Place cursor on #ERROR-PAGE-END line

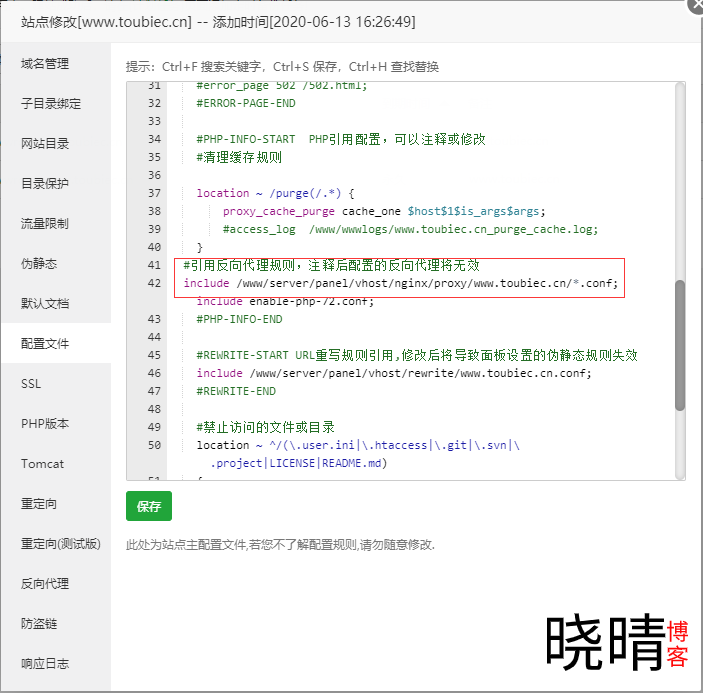click(246, 103)
